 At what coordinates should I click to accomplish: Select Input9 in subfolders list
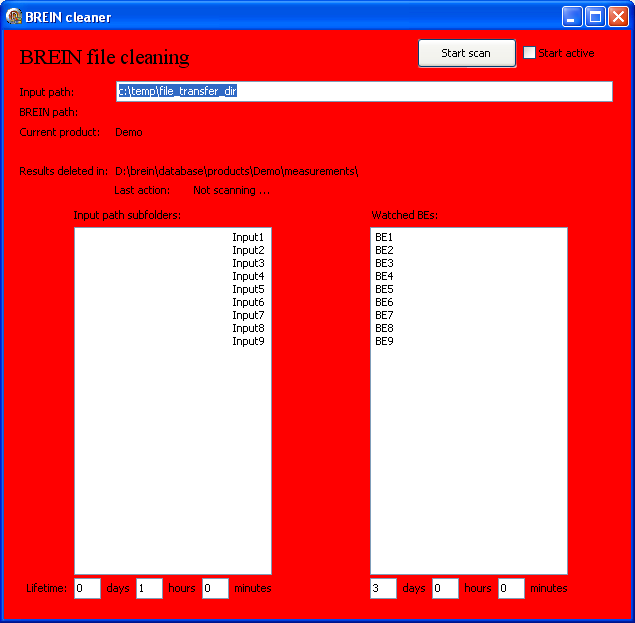point(248,341)
